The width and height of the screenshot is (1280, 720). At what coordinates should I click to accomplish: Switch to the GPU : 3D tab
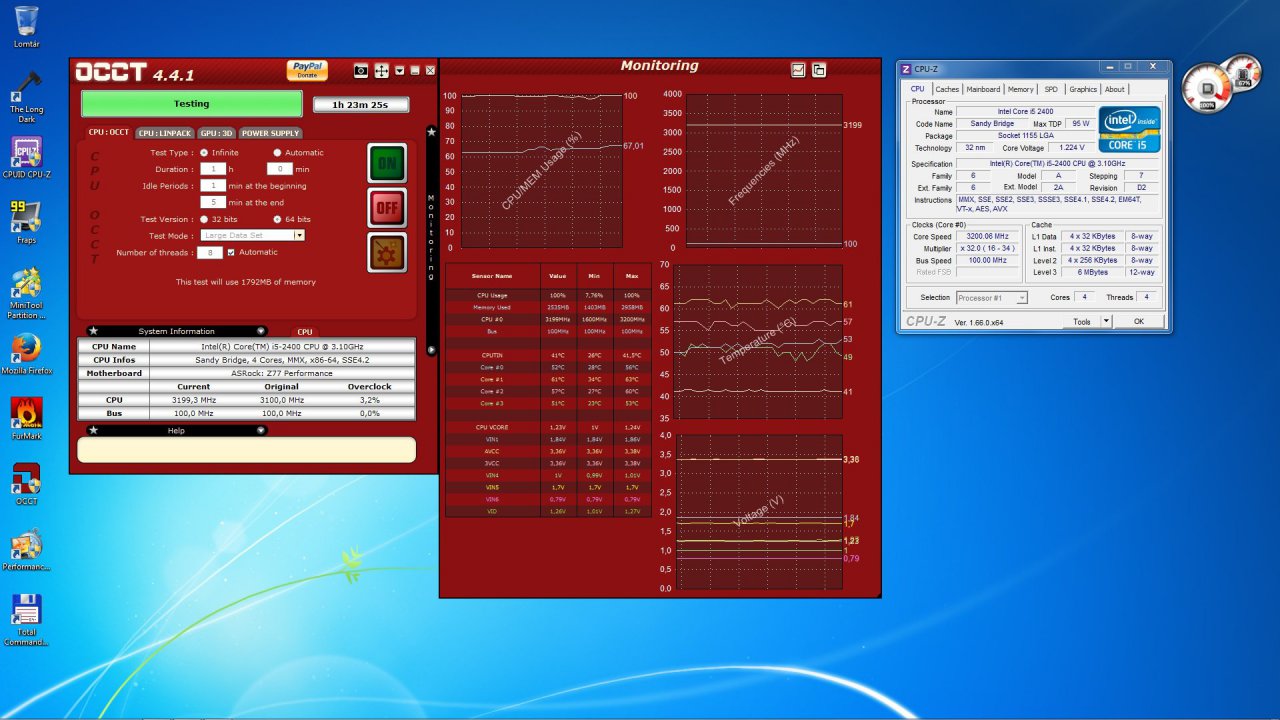(x=216, y=133)
